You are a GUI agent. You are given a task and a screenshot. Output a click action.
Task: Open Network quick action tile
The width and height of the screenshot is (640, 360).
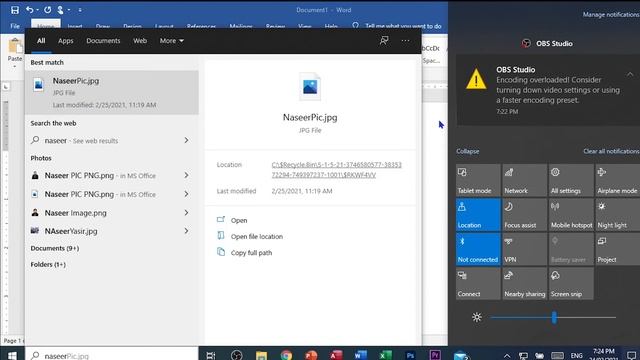[524, 180]
